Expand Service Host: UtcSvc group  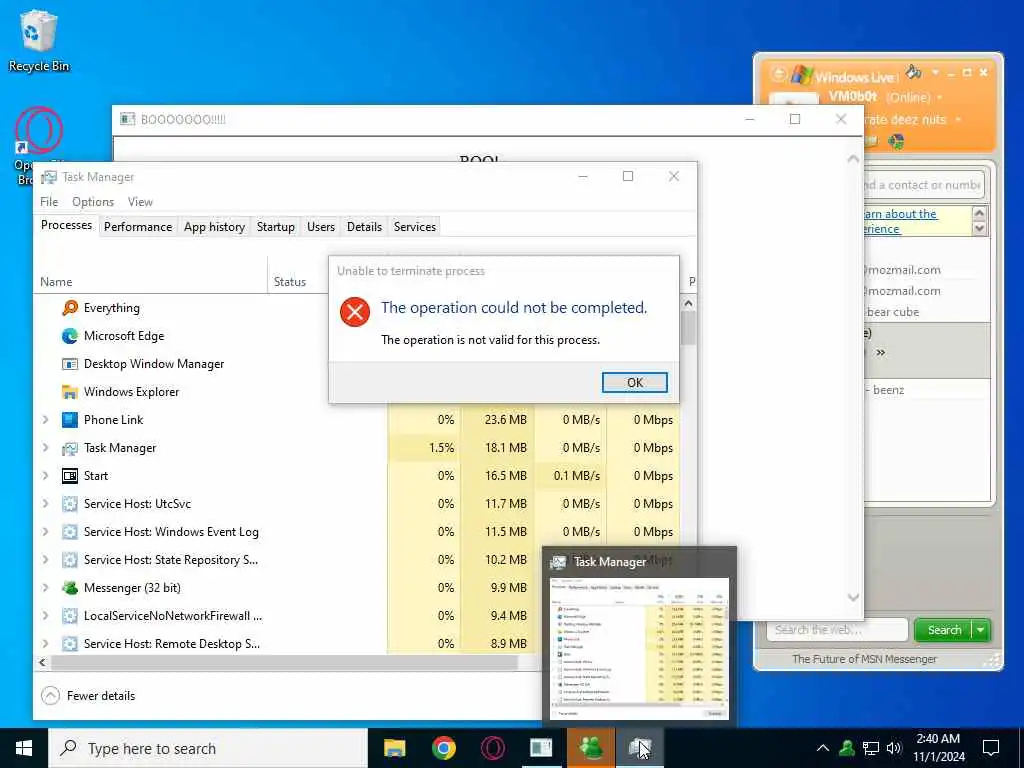pyautogui.click(x=46, y=504)
